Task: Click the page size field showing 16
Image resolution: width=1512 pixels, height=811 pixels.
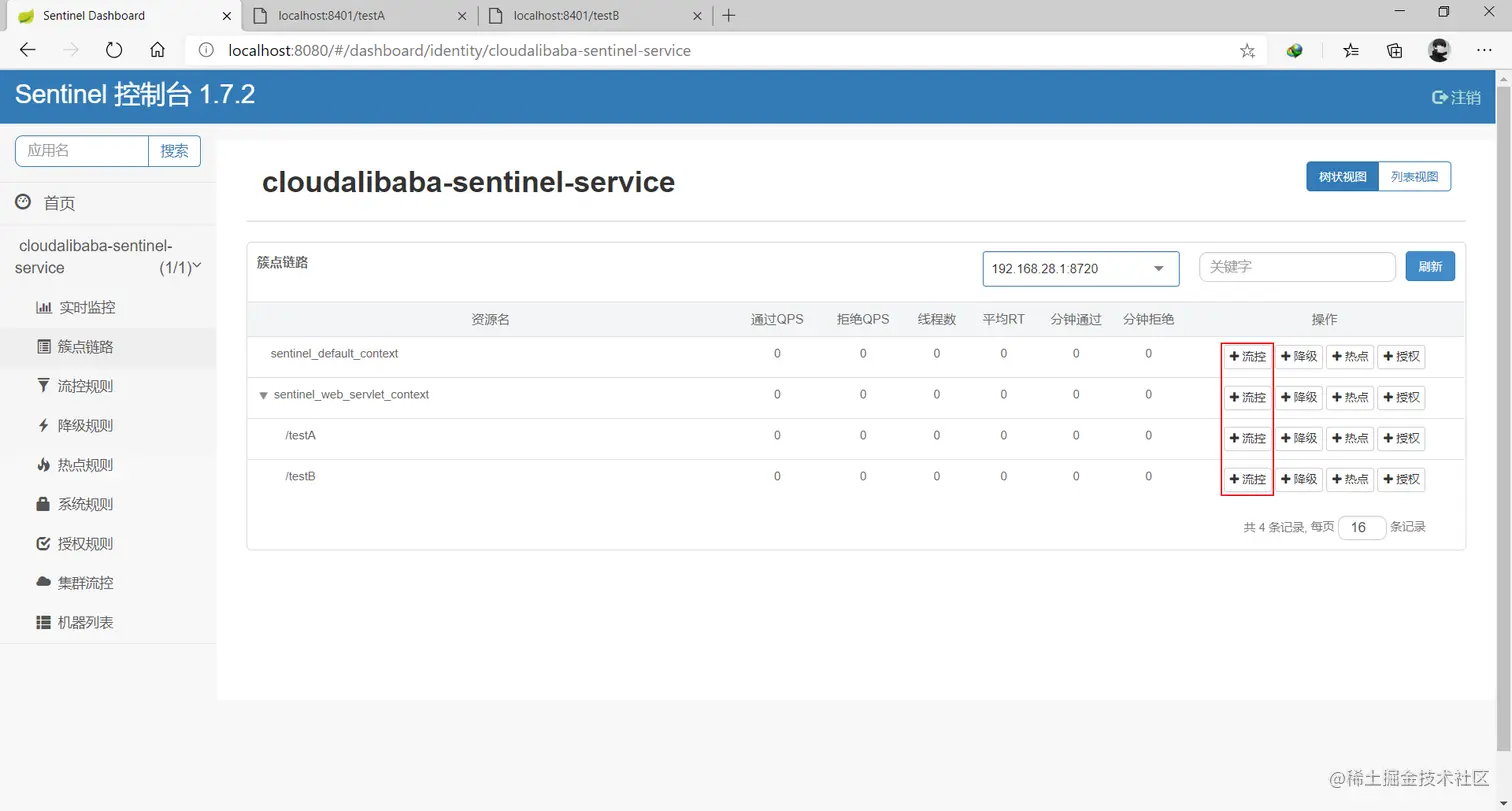Action: point(1362,527)
